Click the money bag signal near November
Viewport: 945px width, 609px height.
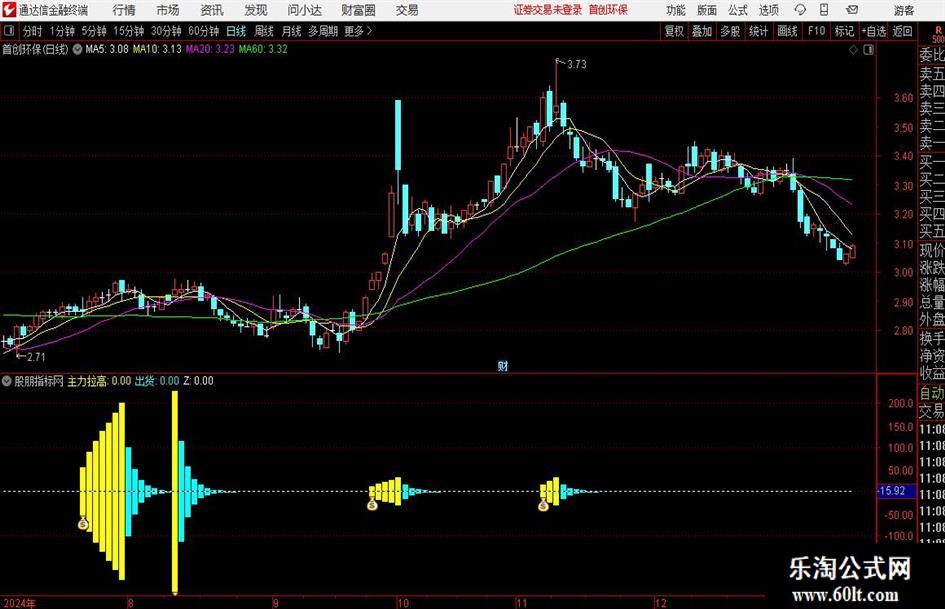pyautogui.click(x=543, y=505)
